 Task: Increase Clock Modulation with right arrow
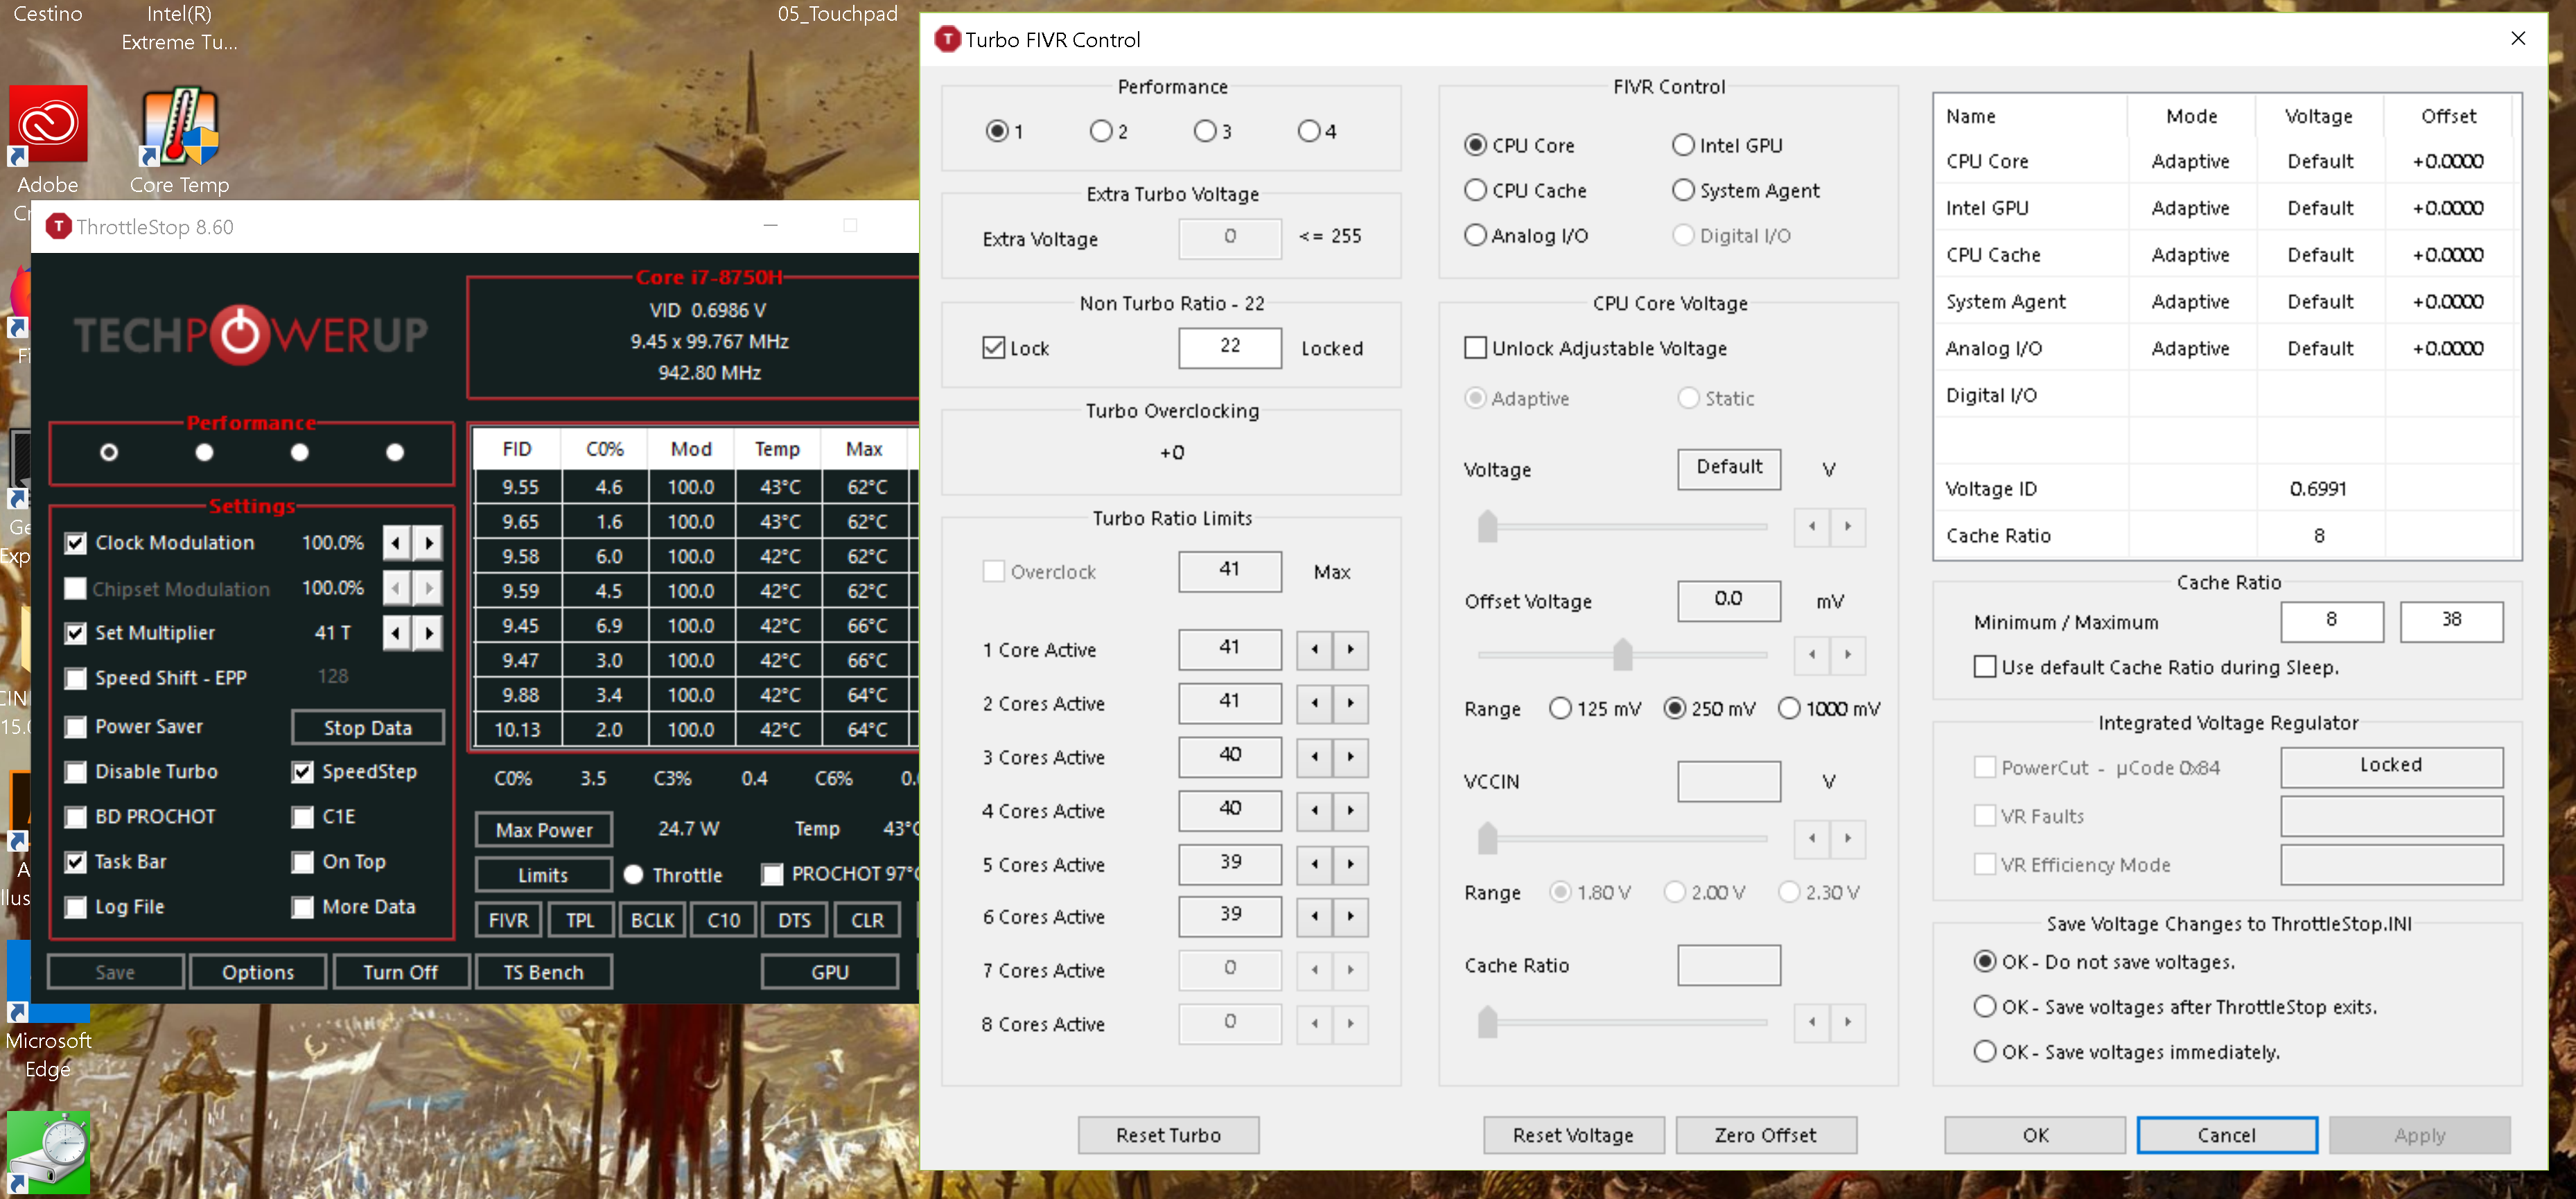(429, 543)
